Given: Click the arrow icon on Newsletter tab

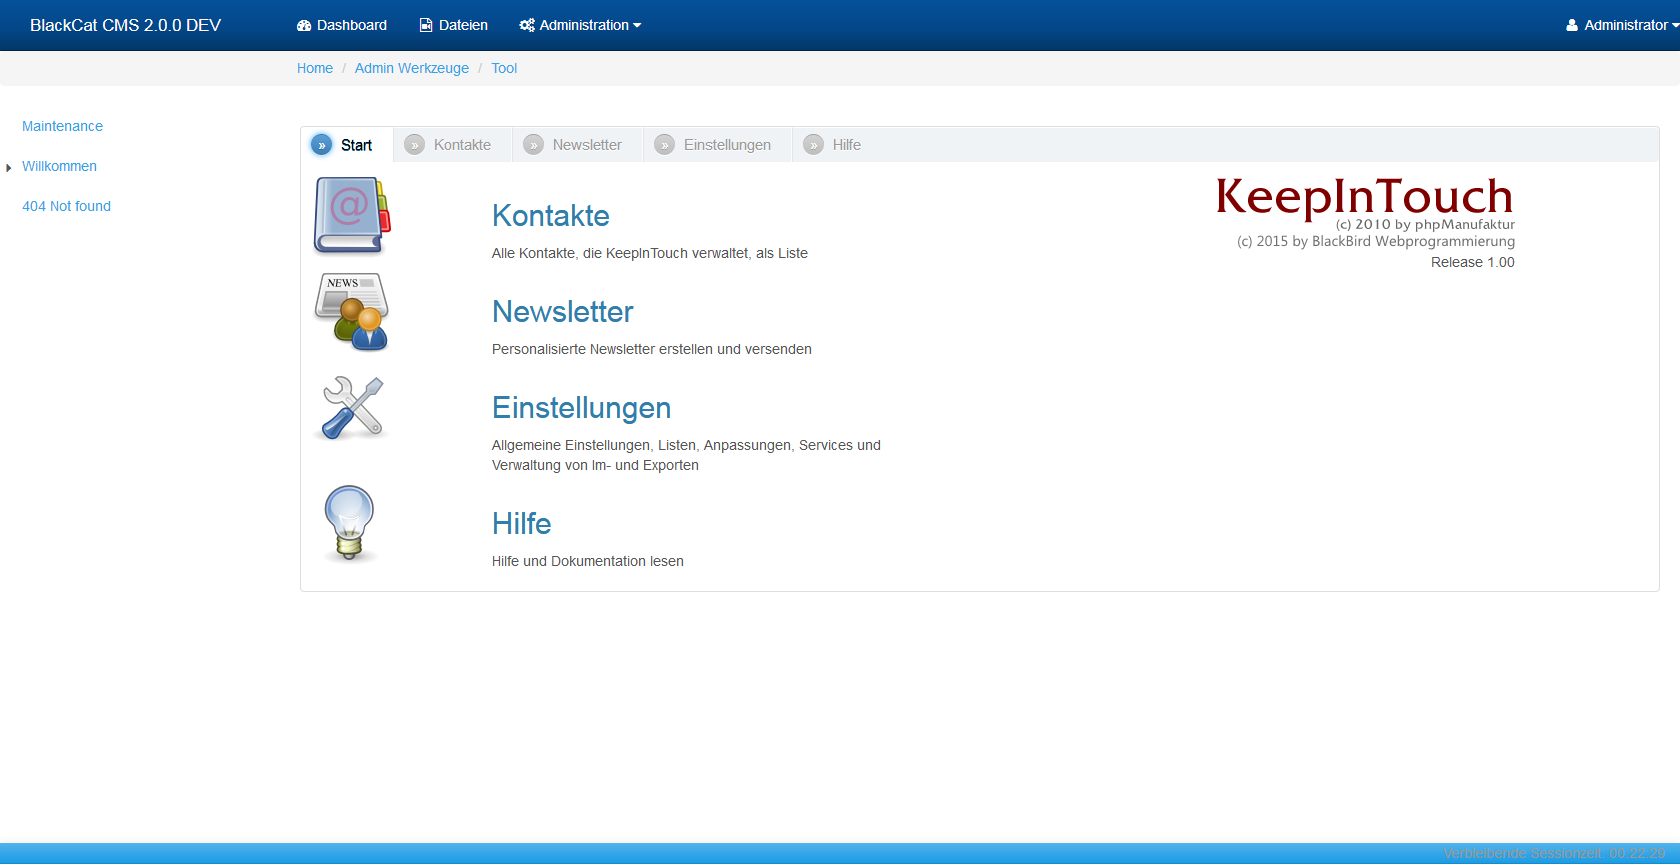Looking at the screenshot, I should (534, 145).
